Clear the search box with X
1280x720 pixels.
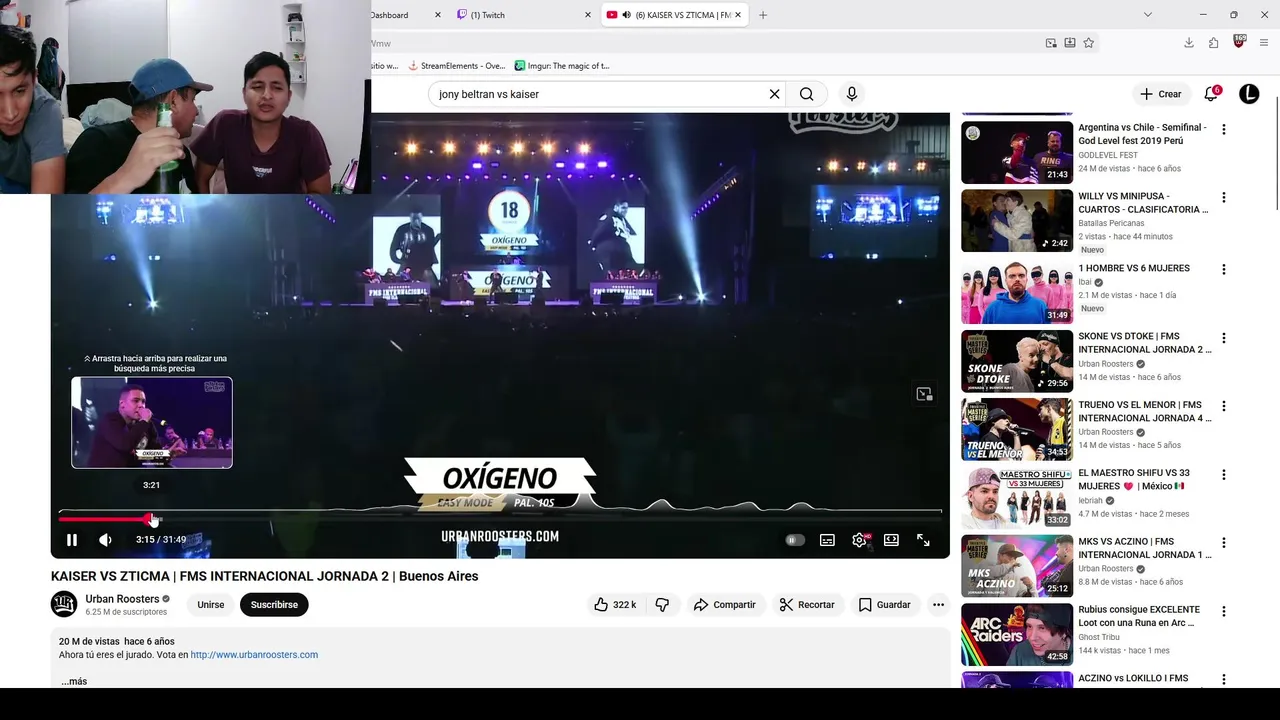(x=774, y=94)
